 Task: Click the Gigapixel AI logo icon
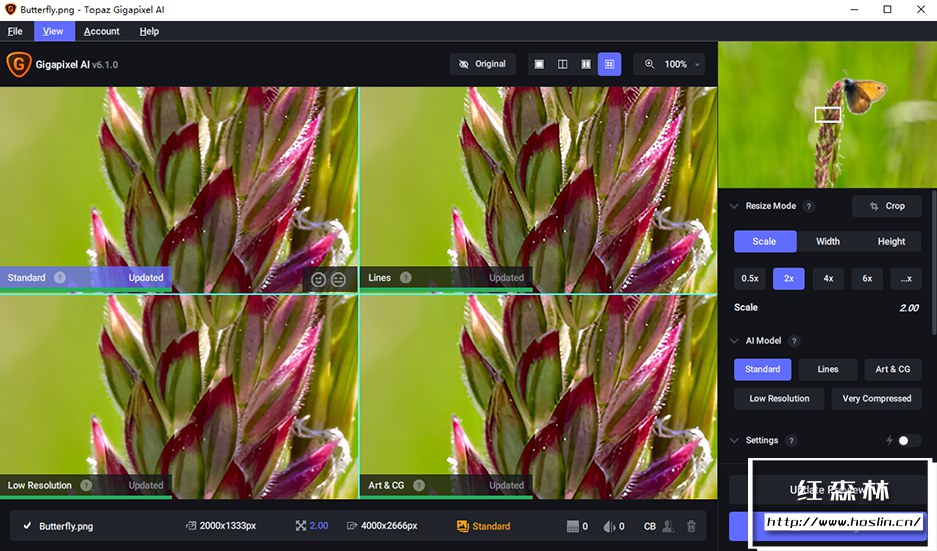(19, 64)
